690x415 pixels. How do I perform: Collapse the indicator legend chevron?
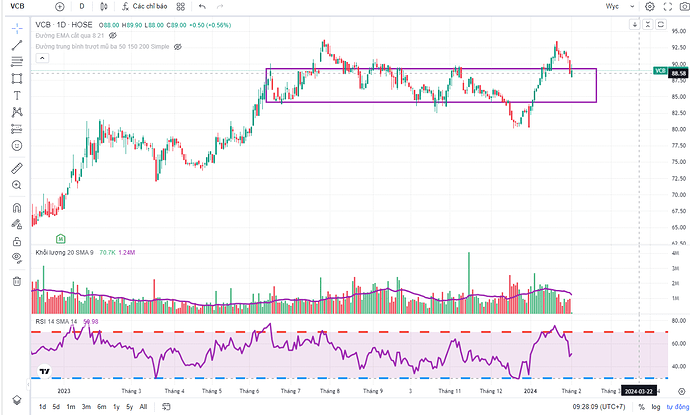40,58
